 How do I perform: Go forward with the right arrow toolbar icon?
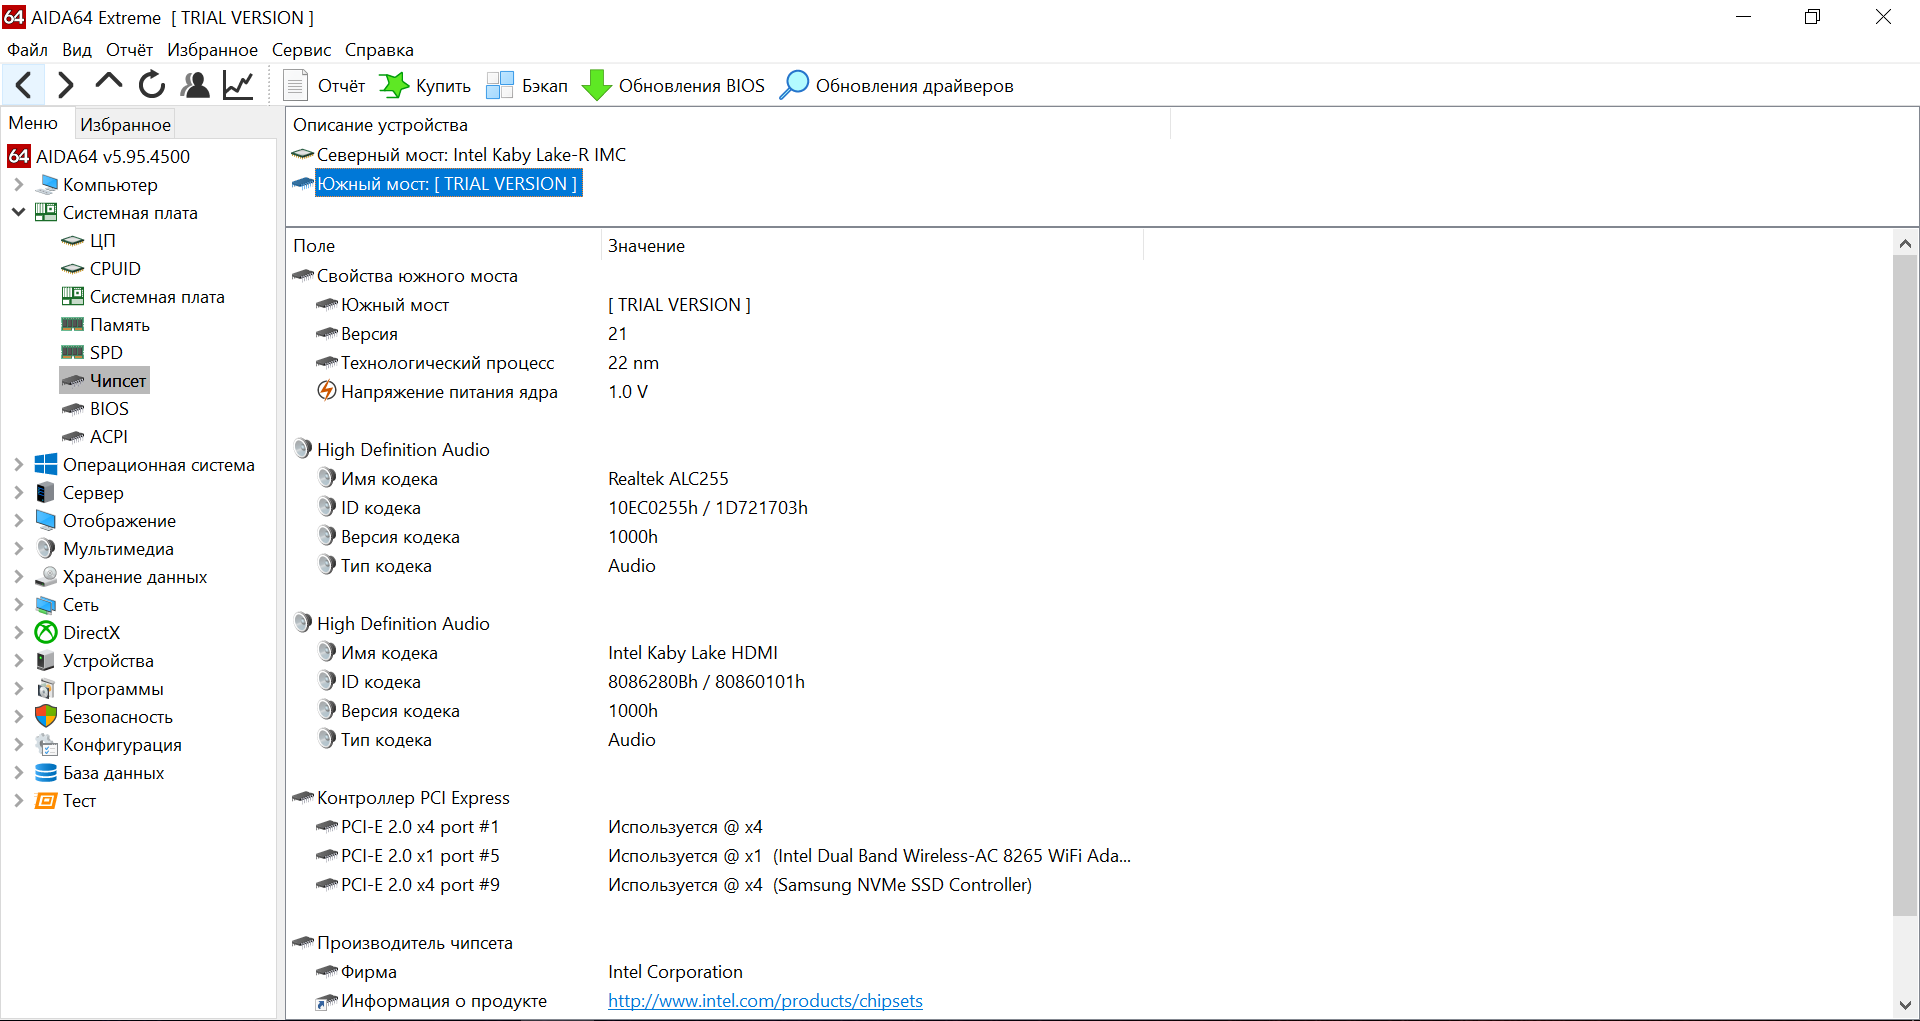coord(66,85)
